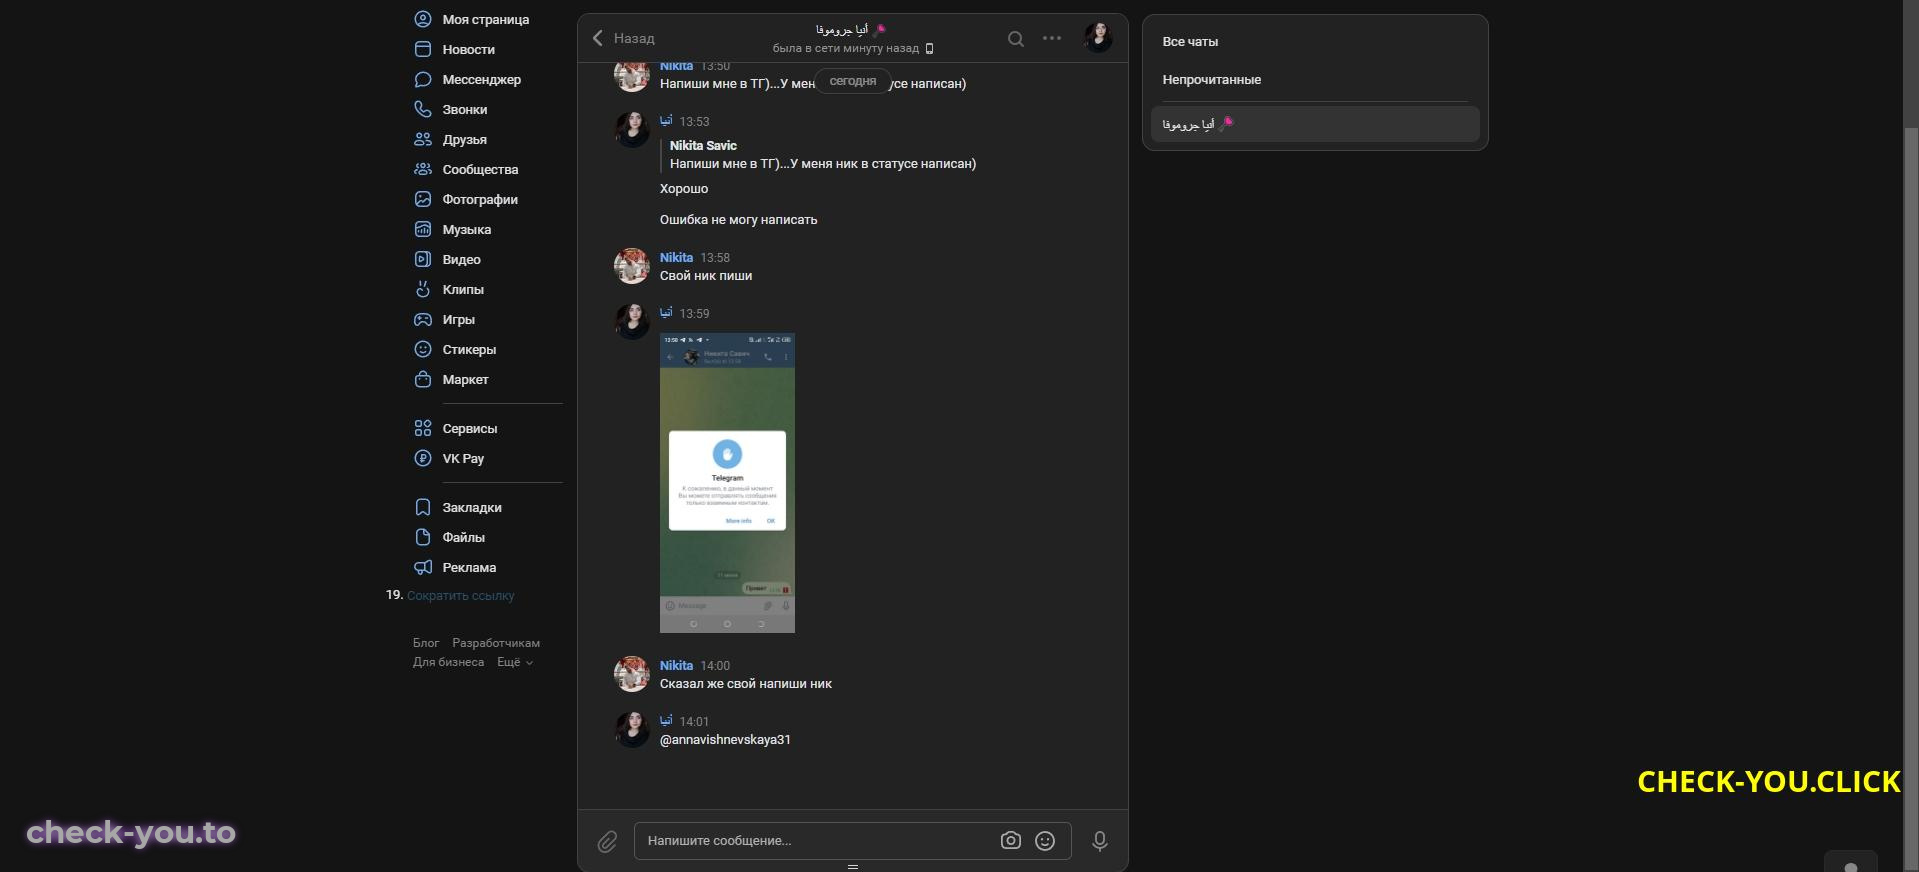Click the Реклама megaphone icon
Viewport: 1919px width, 872px height.
click(423, 567)
